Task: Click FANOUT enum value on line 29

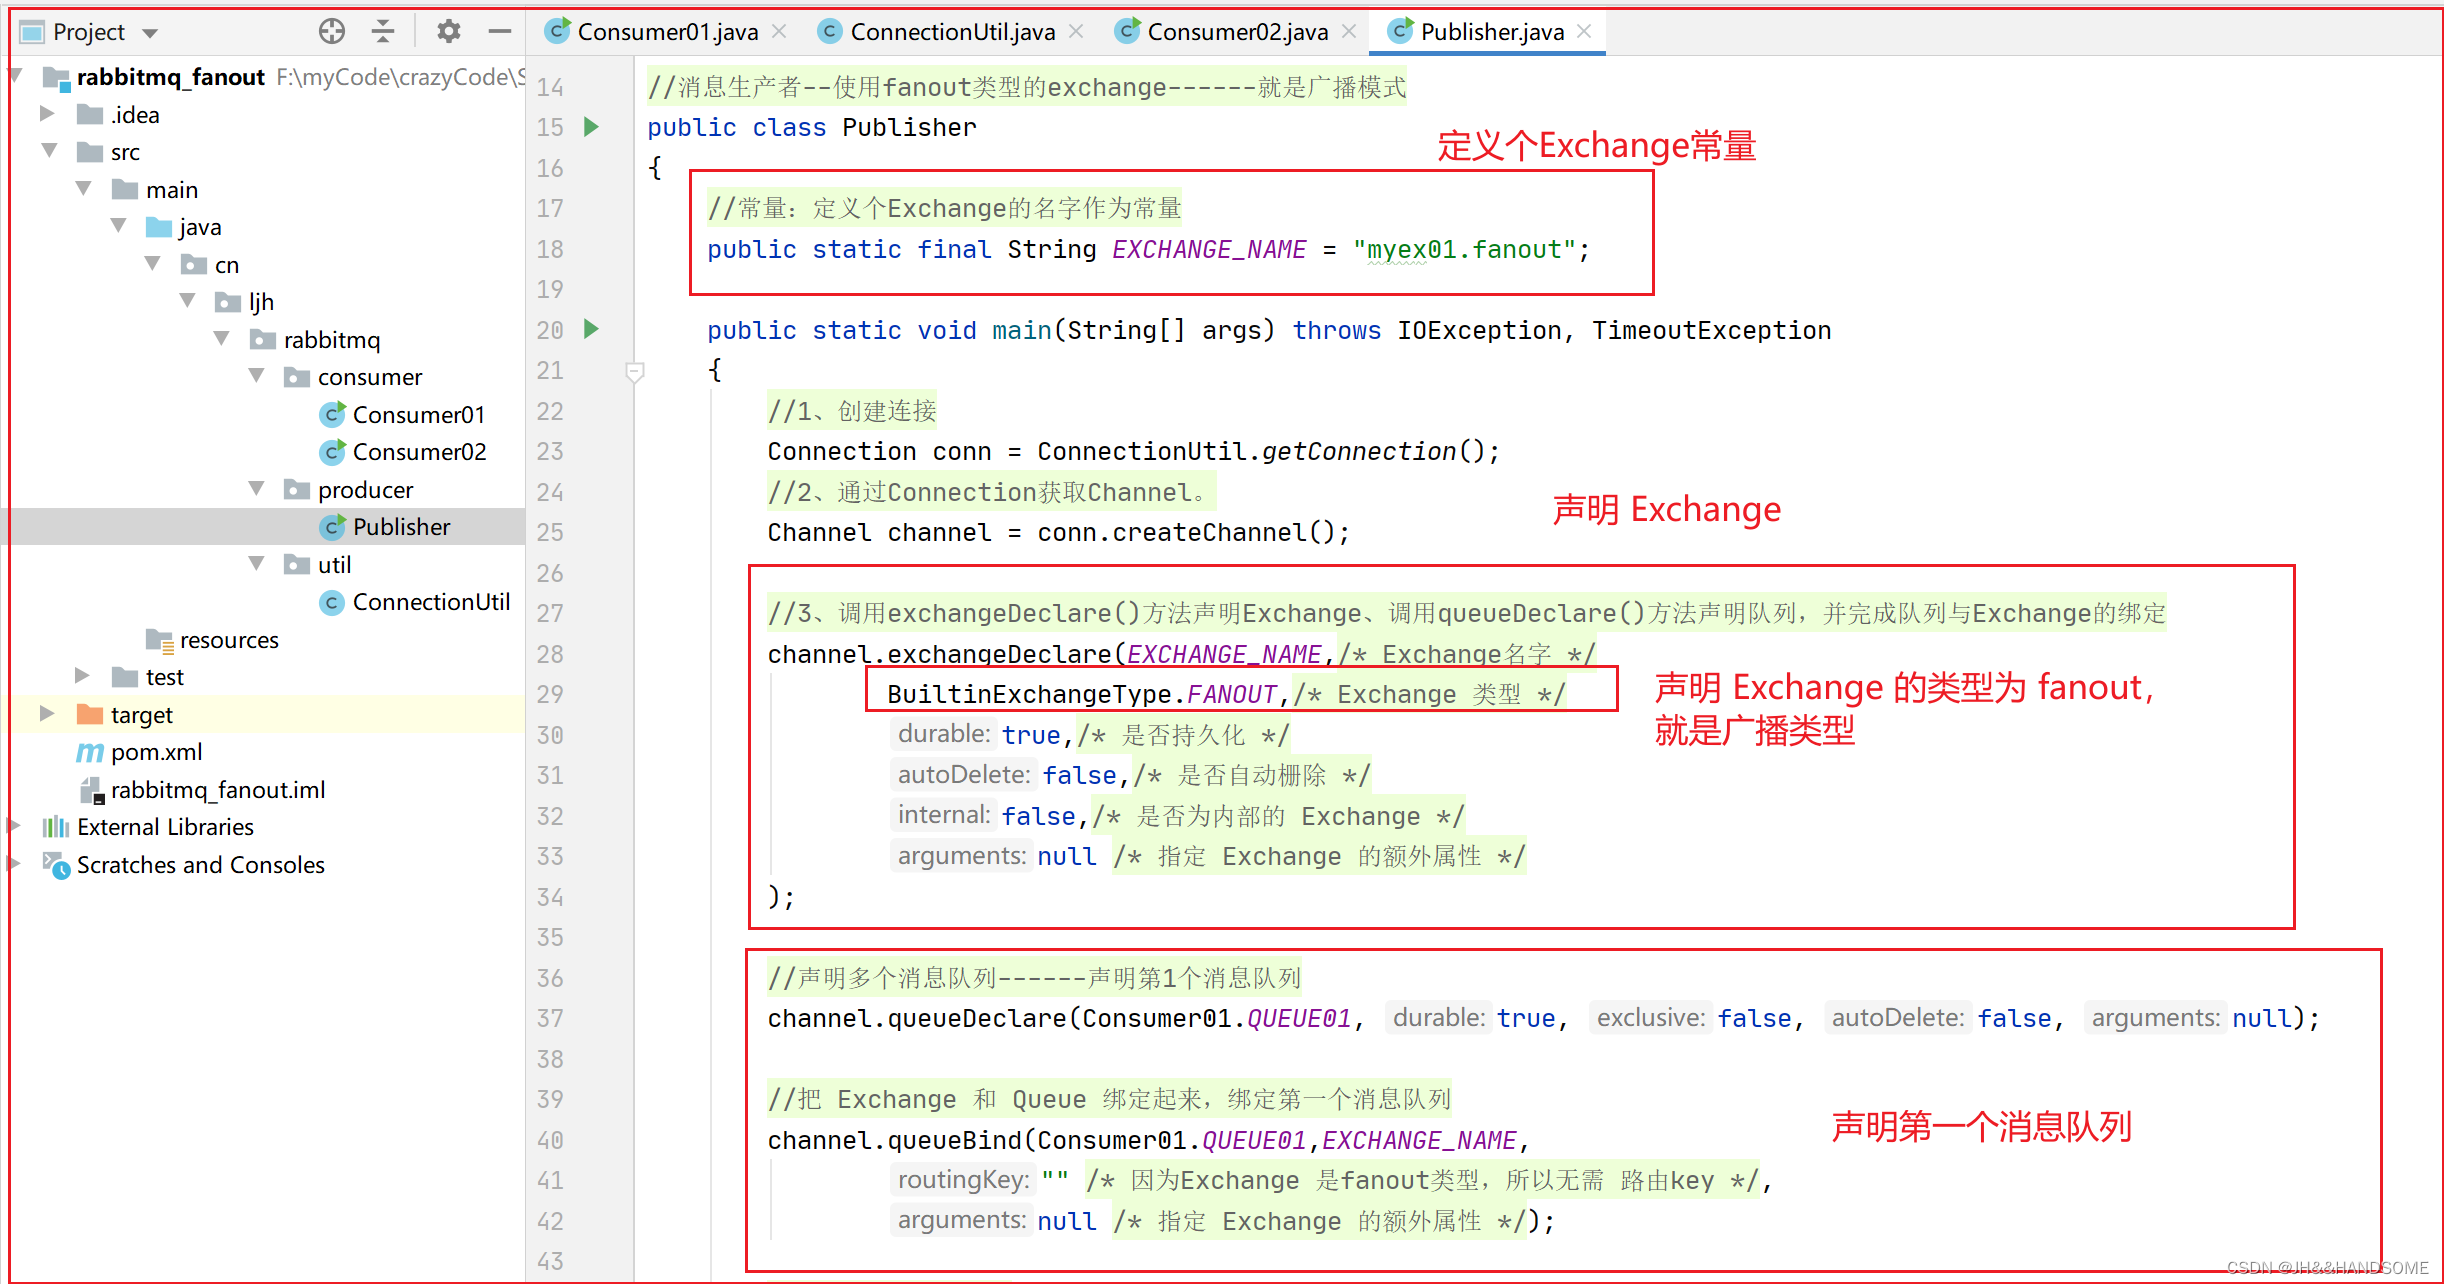Action: coord(1231,694)
